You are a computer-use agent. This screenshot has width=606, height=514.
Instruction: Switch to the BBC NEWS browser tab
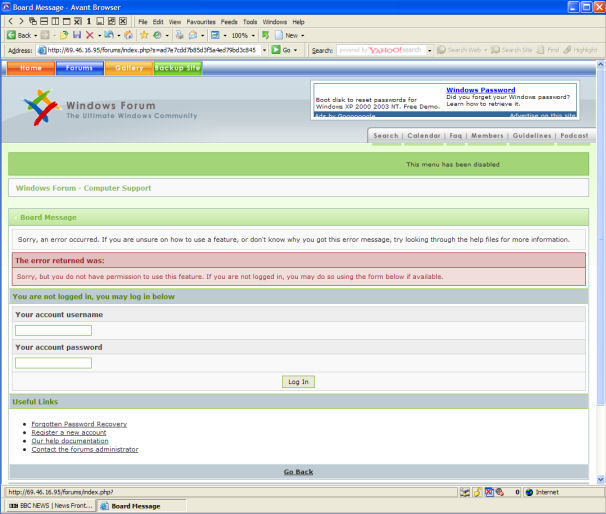point(51,505)
